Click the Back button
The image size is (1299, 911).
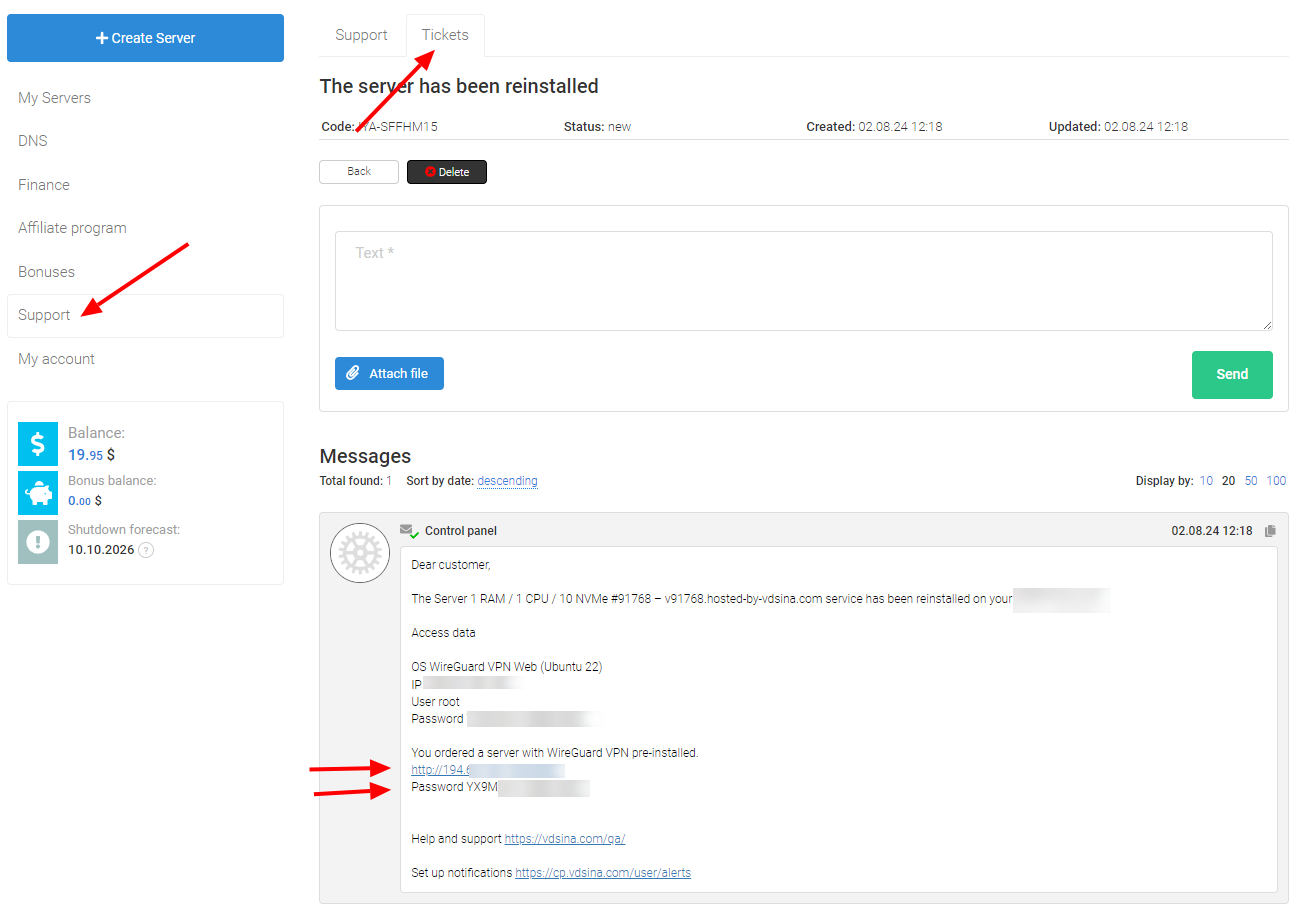tap(359, 172)
